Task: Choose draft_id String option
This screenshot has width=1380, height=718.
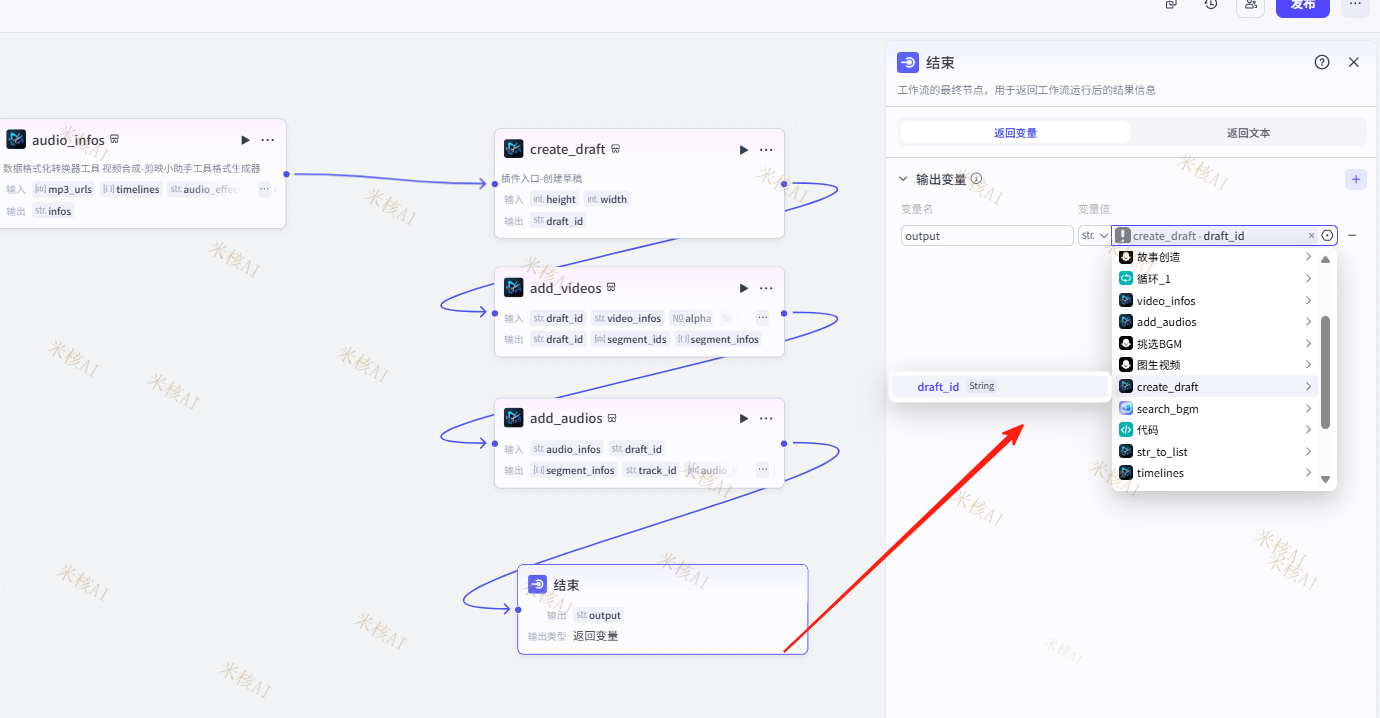Action: [x=938, y=387]
